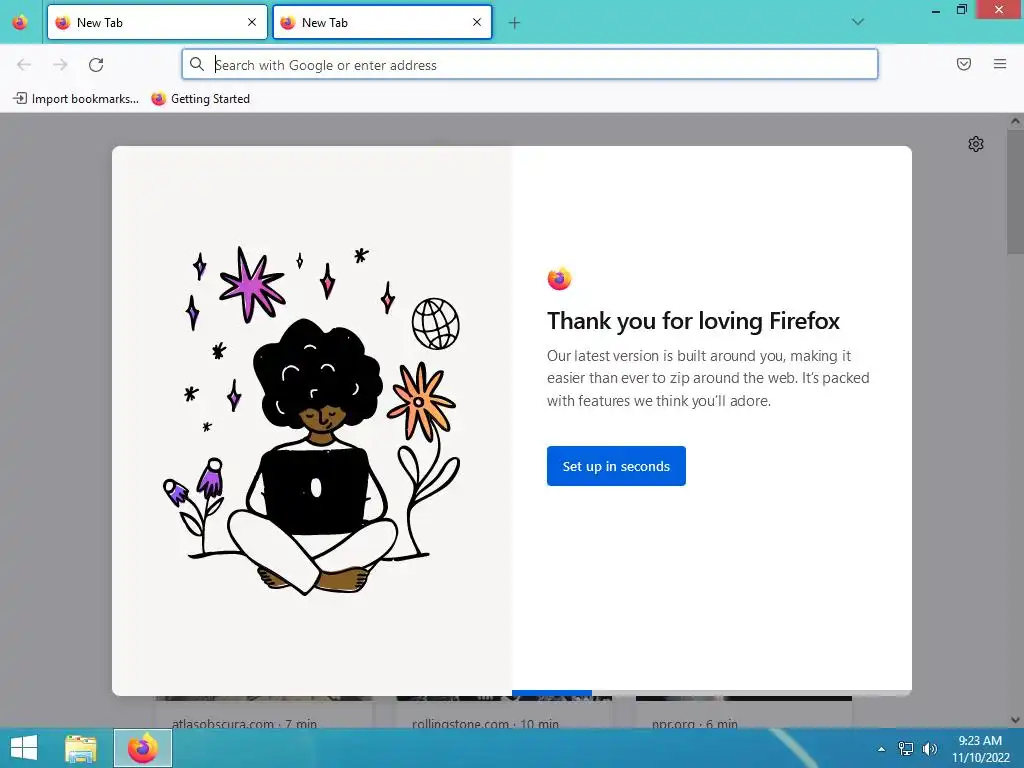
Task: Close the second New Tab
Action: [477, 22]
